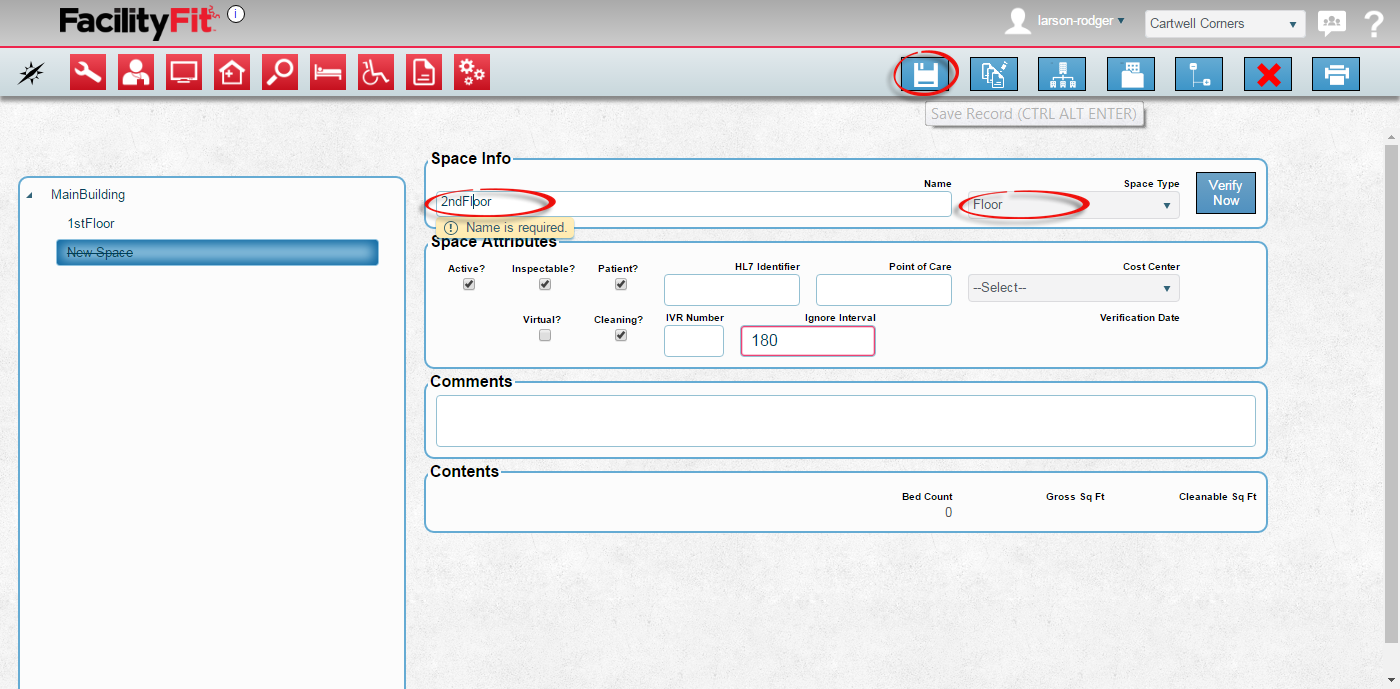
Task: Click the wheelchair transport icon
Action: tap(376, 72)
